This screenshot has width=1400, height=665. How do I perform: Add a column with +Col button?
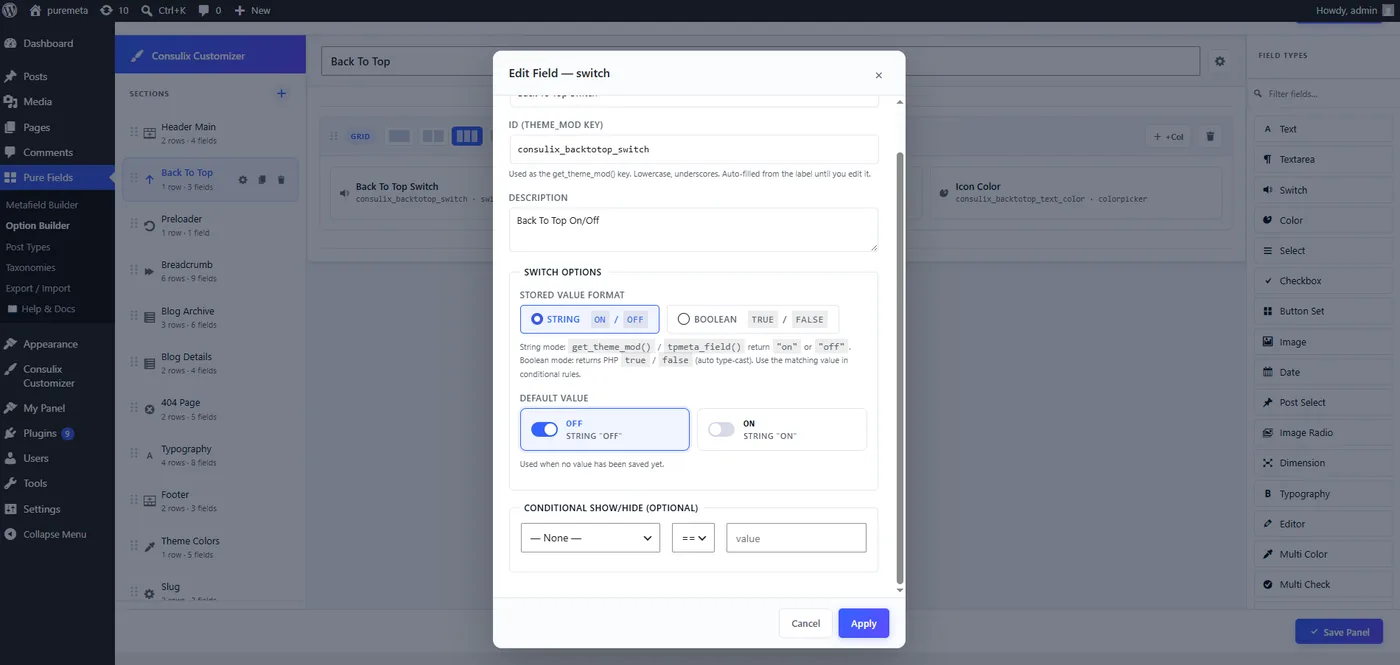tap(1167, 137)
